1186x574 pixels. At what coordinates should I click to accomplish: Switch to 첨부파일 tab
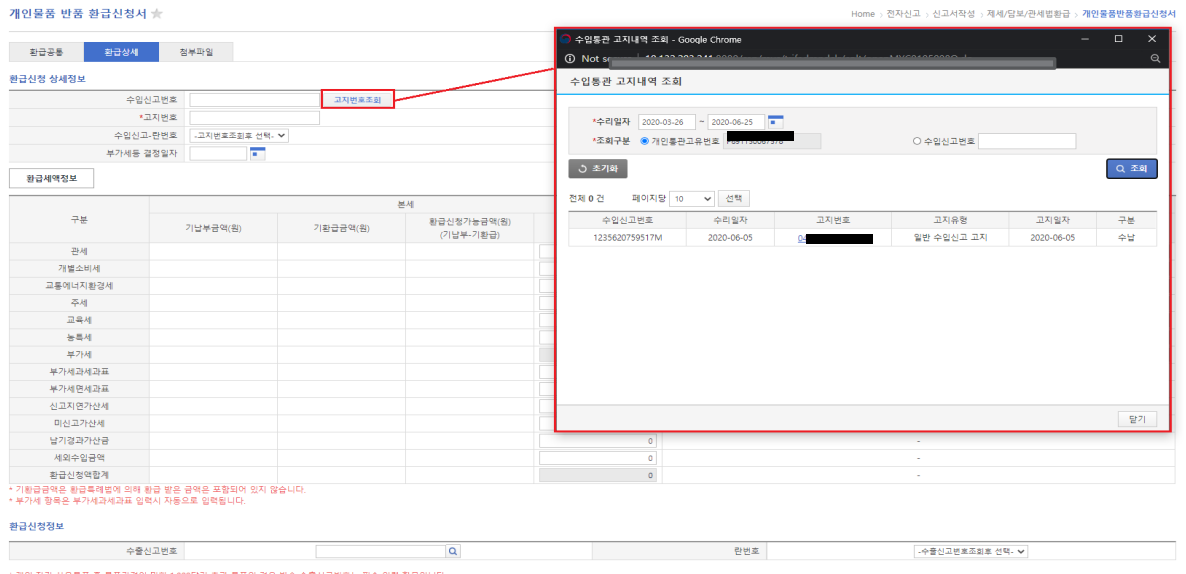coord(196,52)
